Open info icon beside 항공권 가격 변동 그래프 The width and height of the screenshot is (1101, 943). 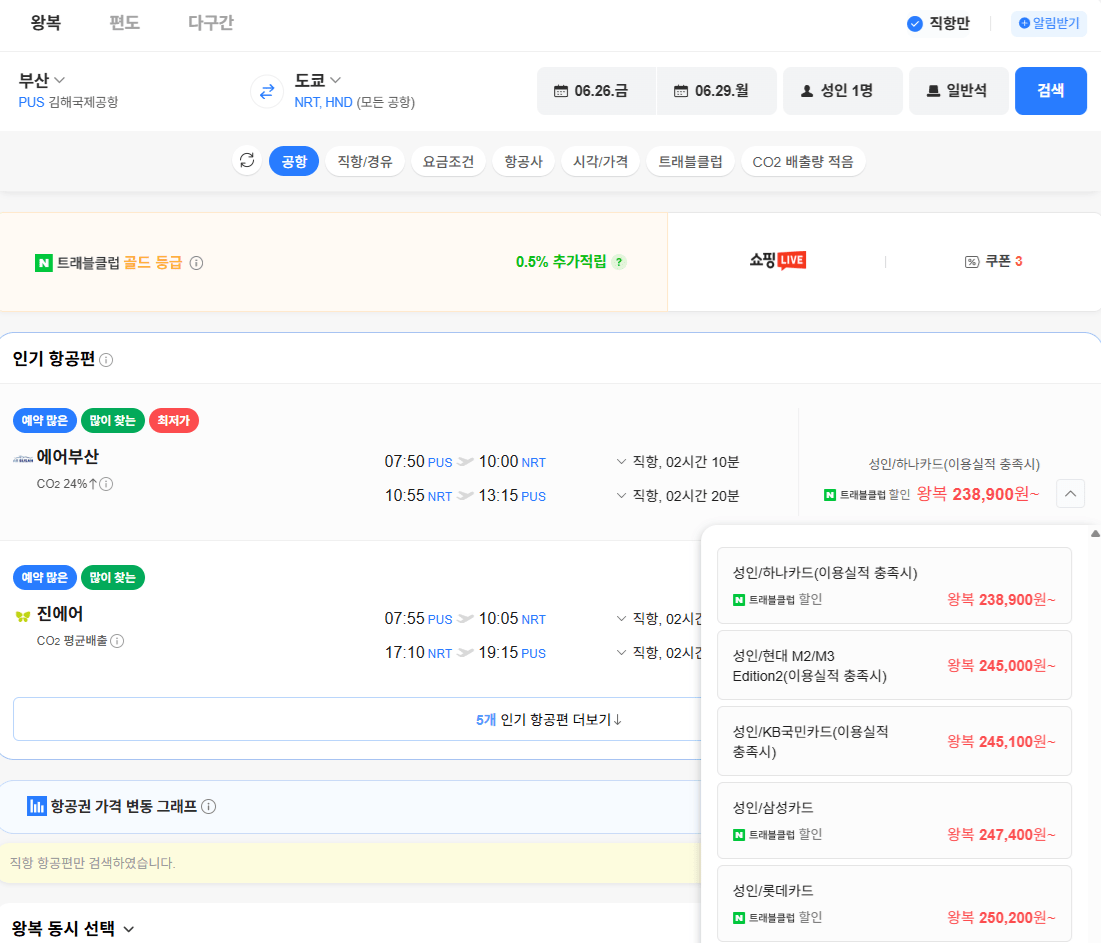tap(209, 807)
